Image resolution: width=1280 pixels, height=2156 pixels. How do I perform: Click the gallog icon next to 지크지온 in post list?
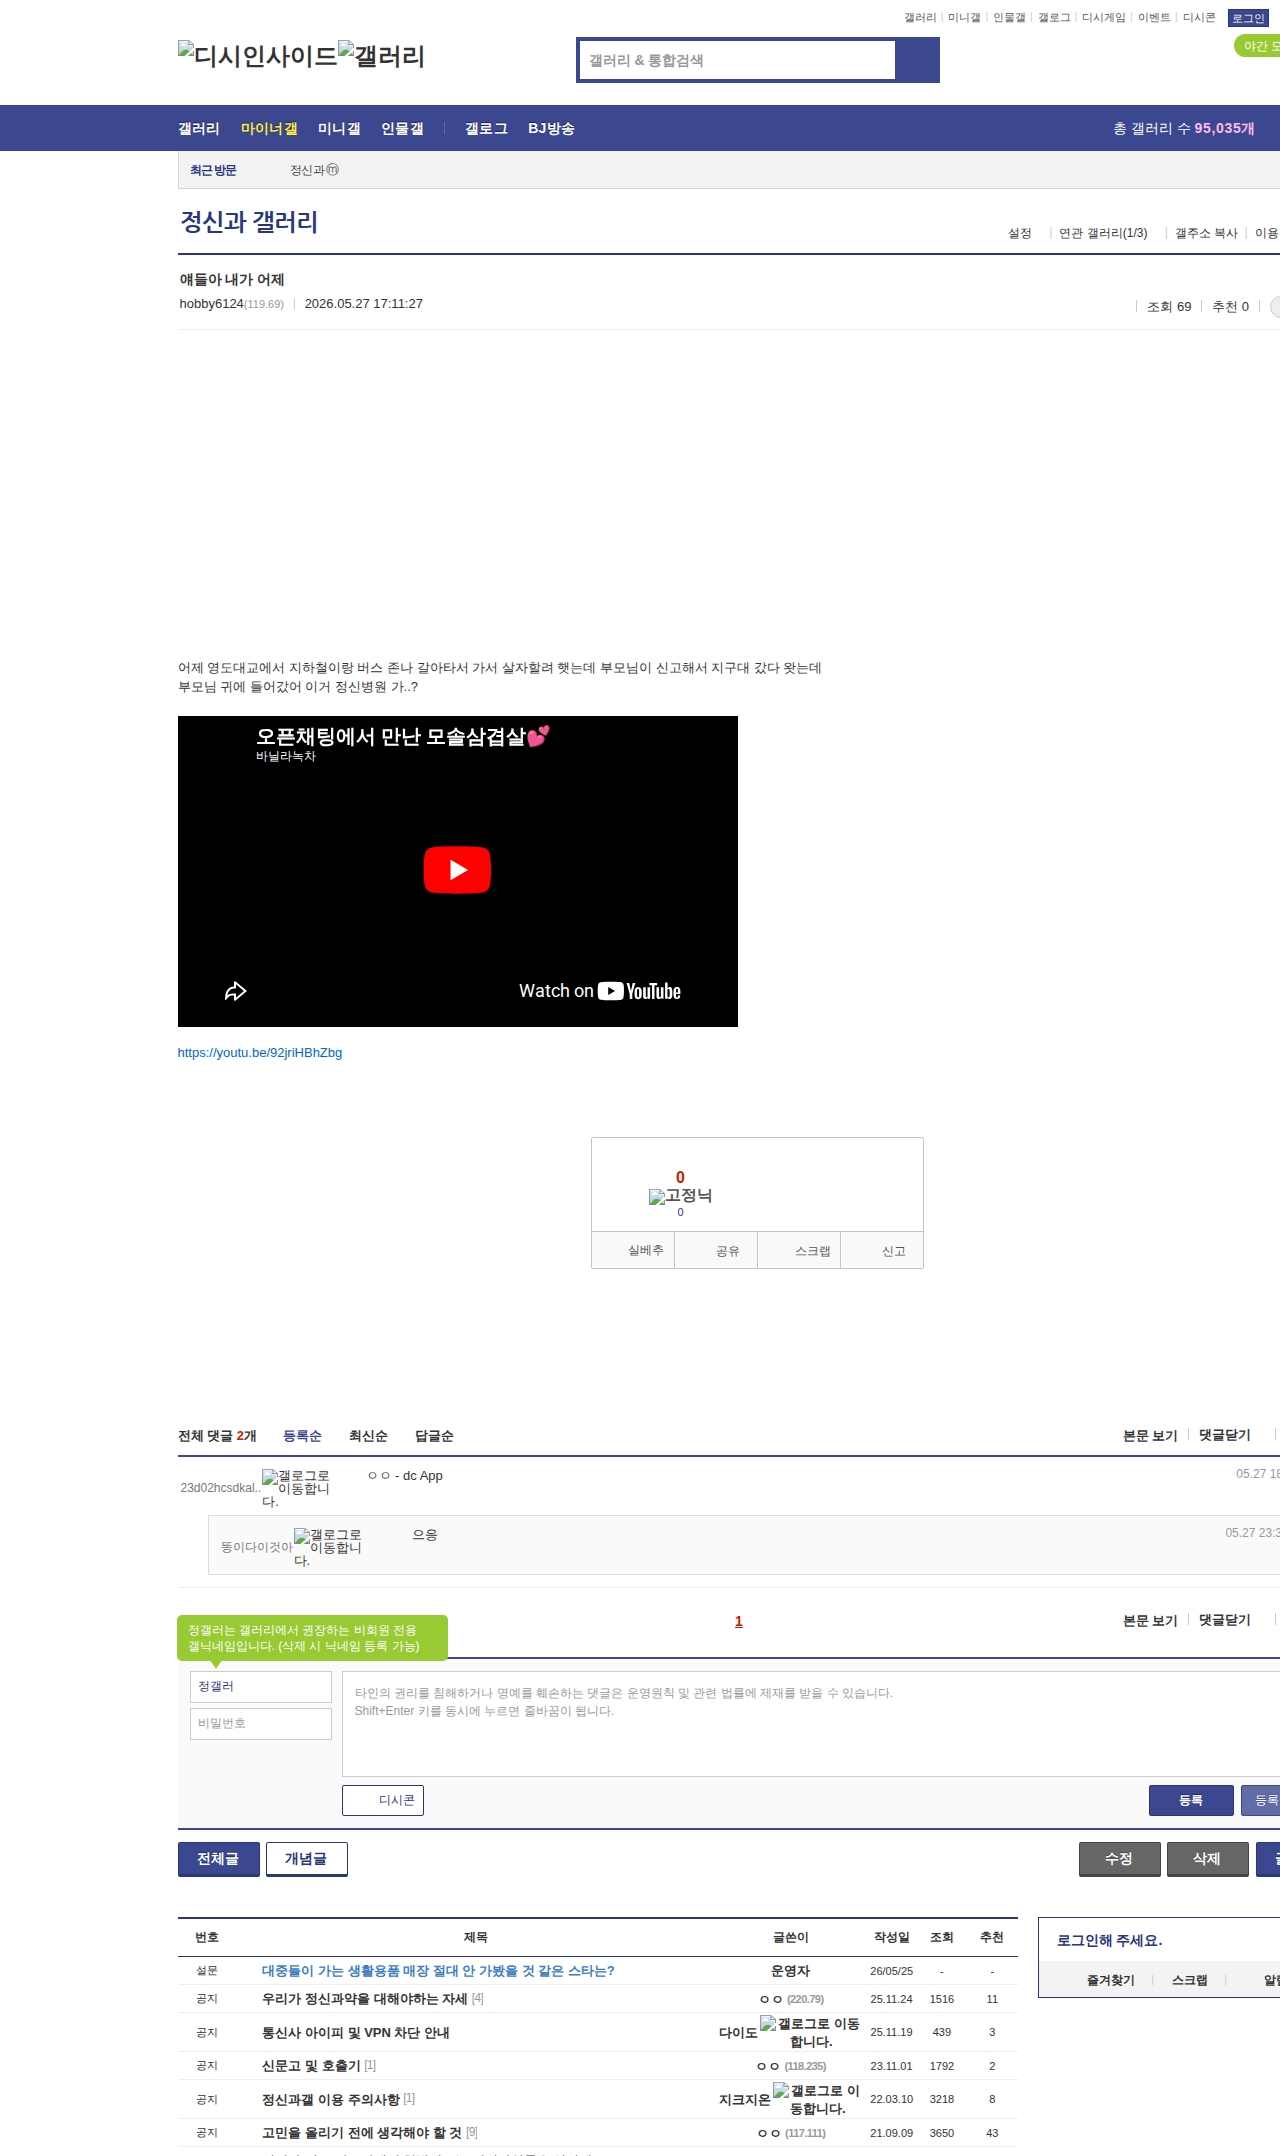(817, 2099)
